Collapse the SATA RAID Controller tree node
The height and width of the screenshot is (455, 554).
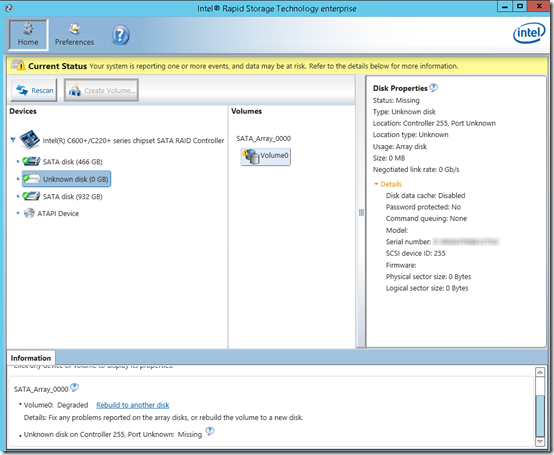click(13, 140)
